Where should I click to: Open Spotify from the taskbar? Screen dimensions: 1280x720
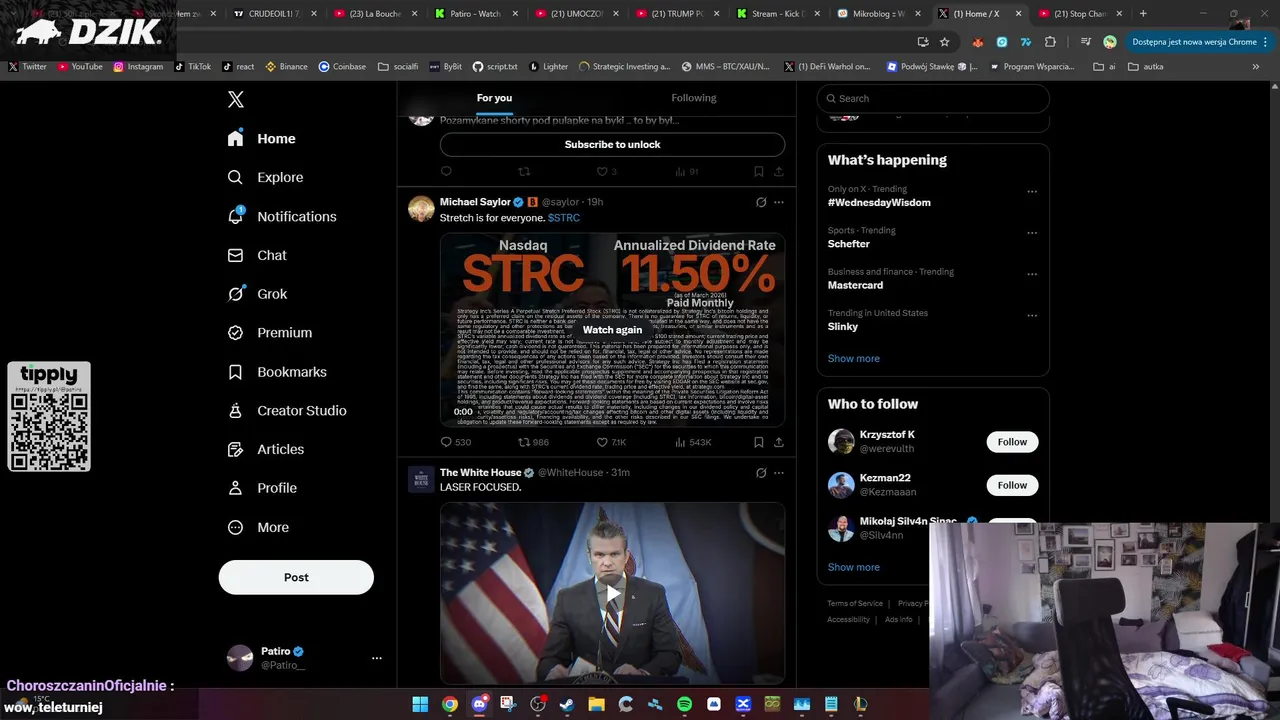[x=684, y=704]
